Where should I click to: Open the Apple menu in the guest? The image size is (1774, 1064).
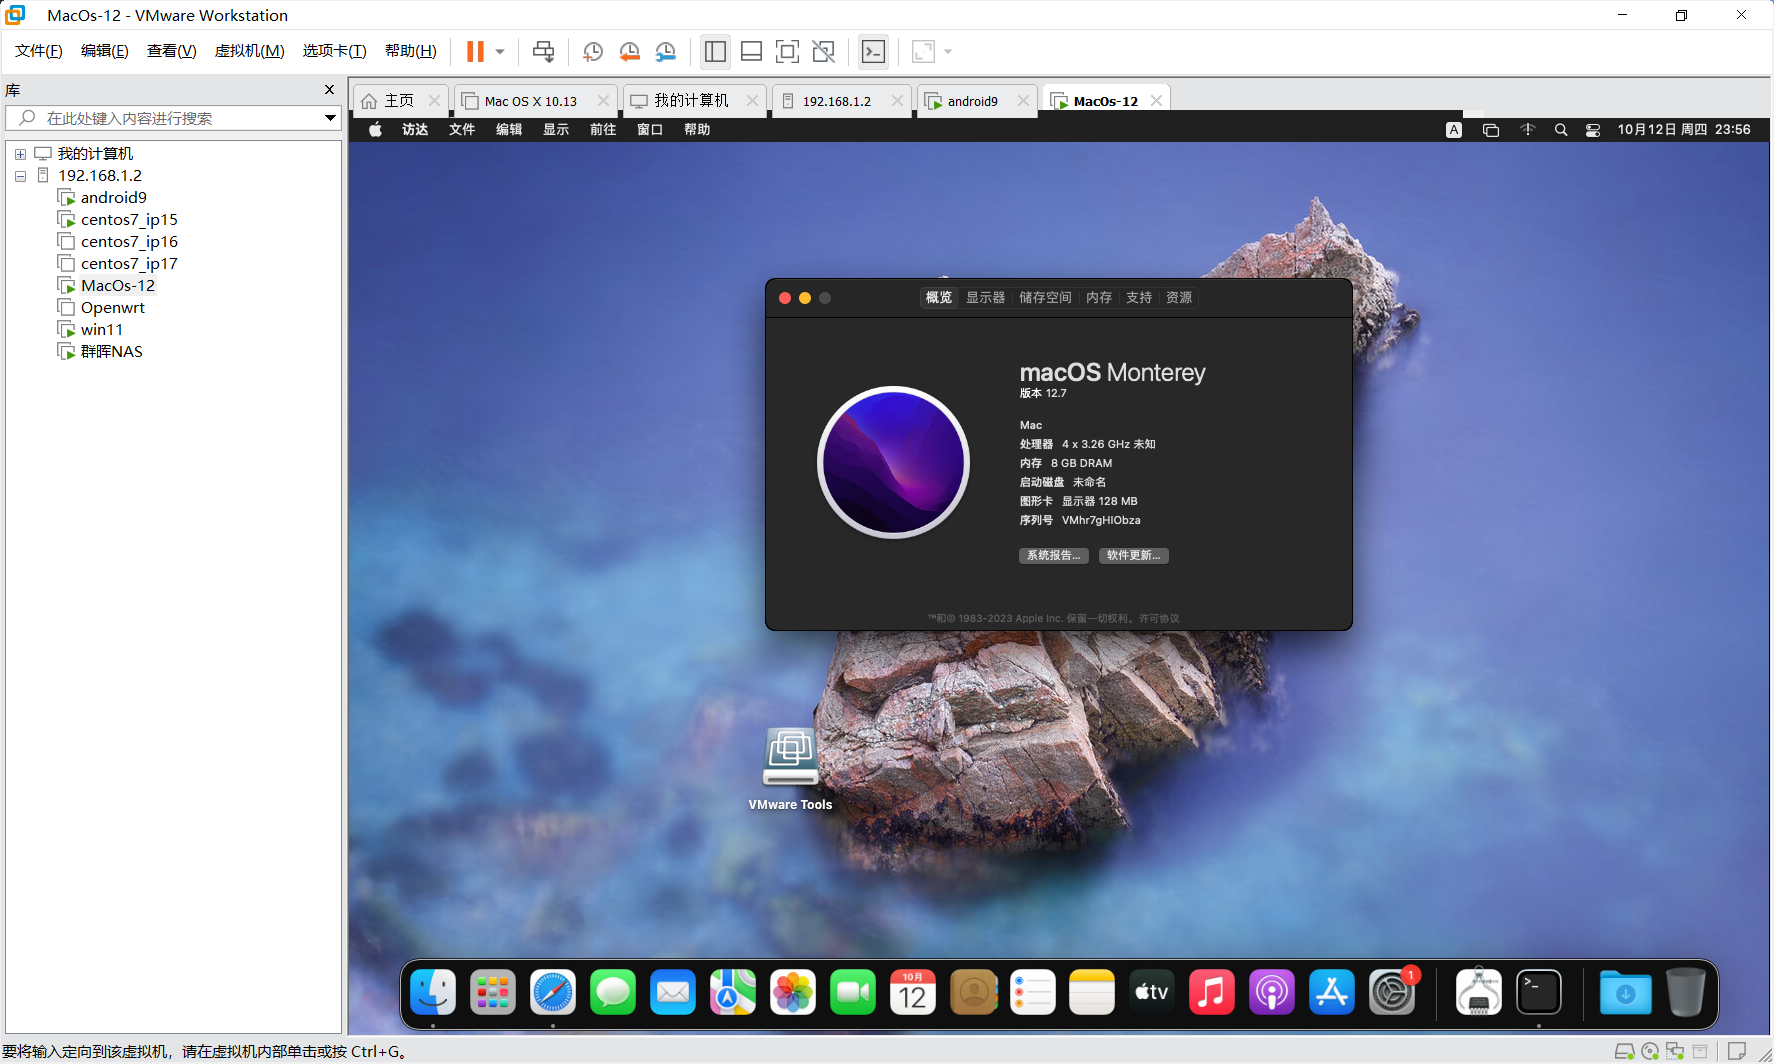pos(376,130)
